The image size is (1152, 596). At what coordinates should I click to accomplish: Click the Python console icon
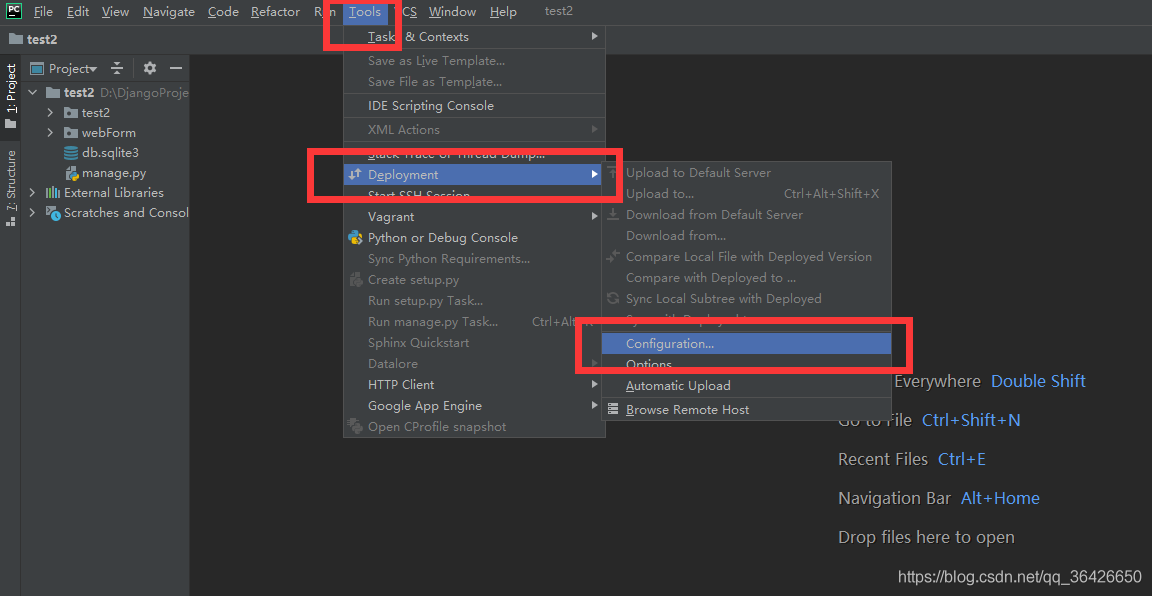point(355,237)
